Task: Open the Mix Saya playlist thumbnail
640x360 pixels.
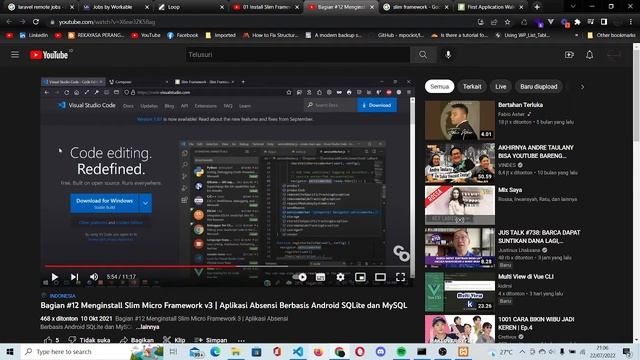Action: tap(460, 205)
